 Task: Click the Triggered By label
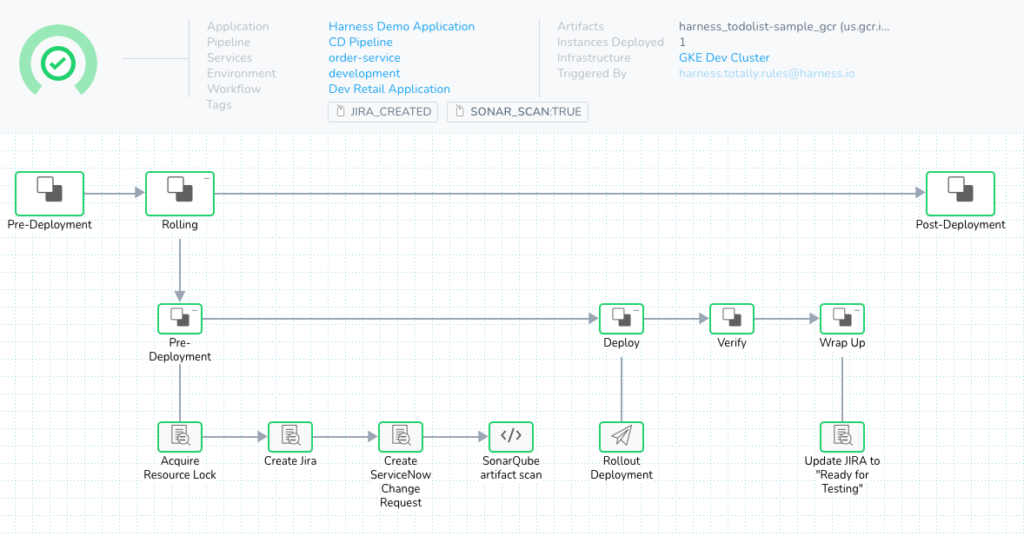click(592, 73)
